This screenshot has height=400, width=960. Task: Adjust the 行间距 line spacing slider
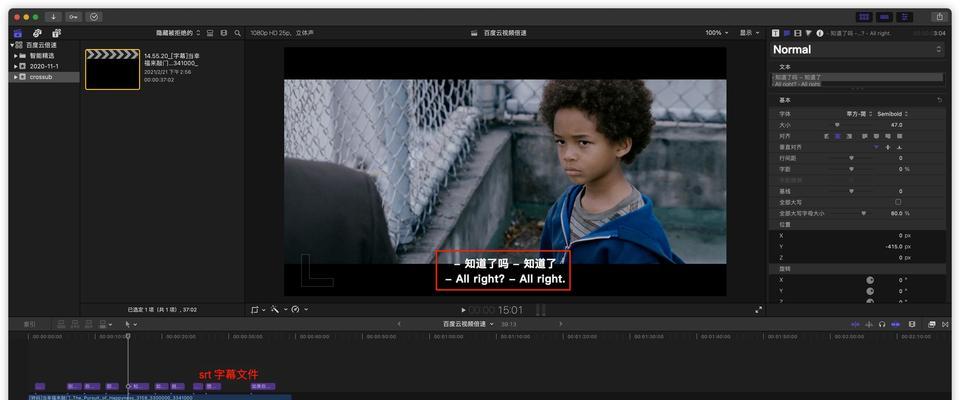[850, 158]
